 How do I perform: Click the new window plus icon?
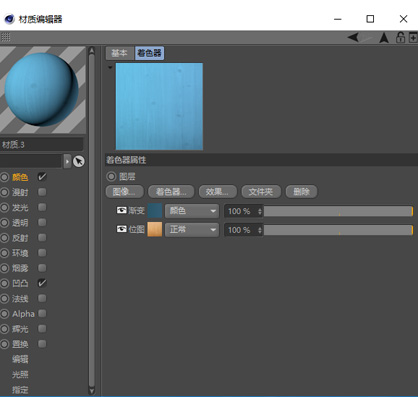pyautogui.click(x=413, y=37)
